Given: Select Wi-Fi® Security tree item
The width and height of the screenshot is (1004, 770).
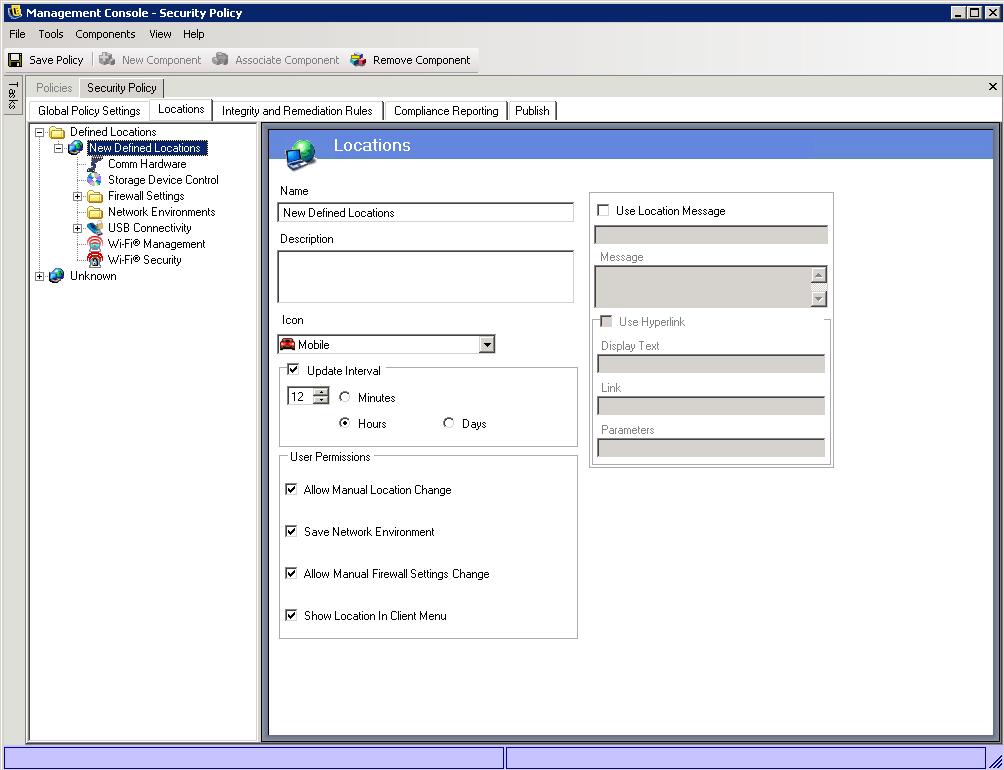Looking at the screenshot, I should point(145,260).
